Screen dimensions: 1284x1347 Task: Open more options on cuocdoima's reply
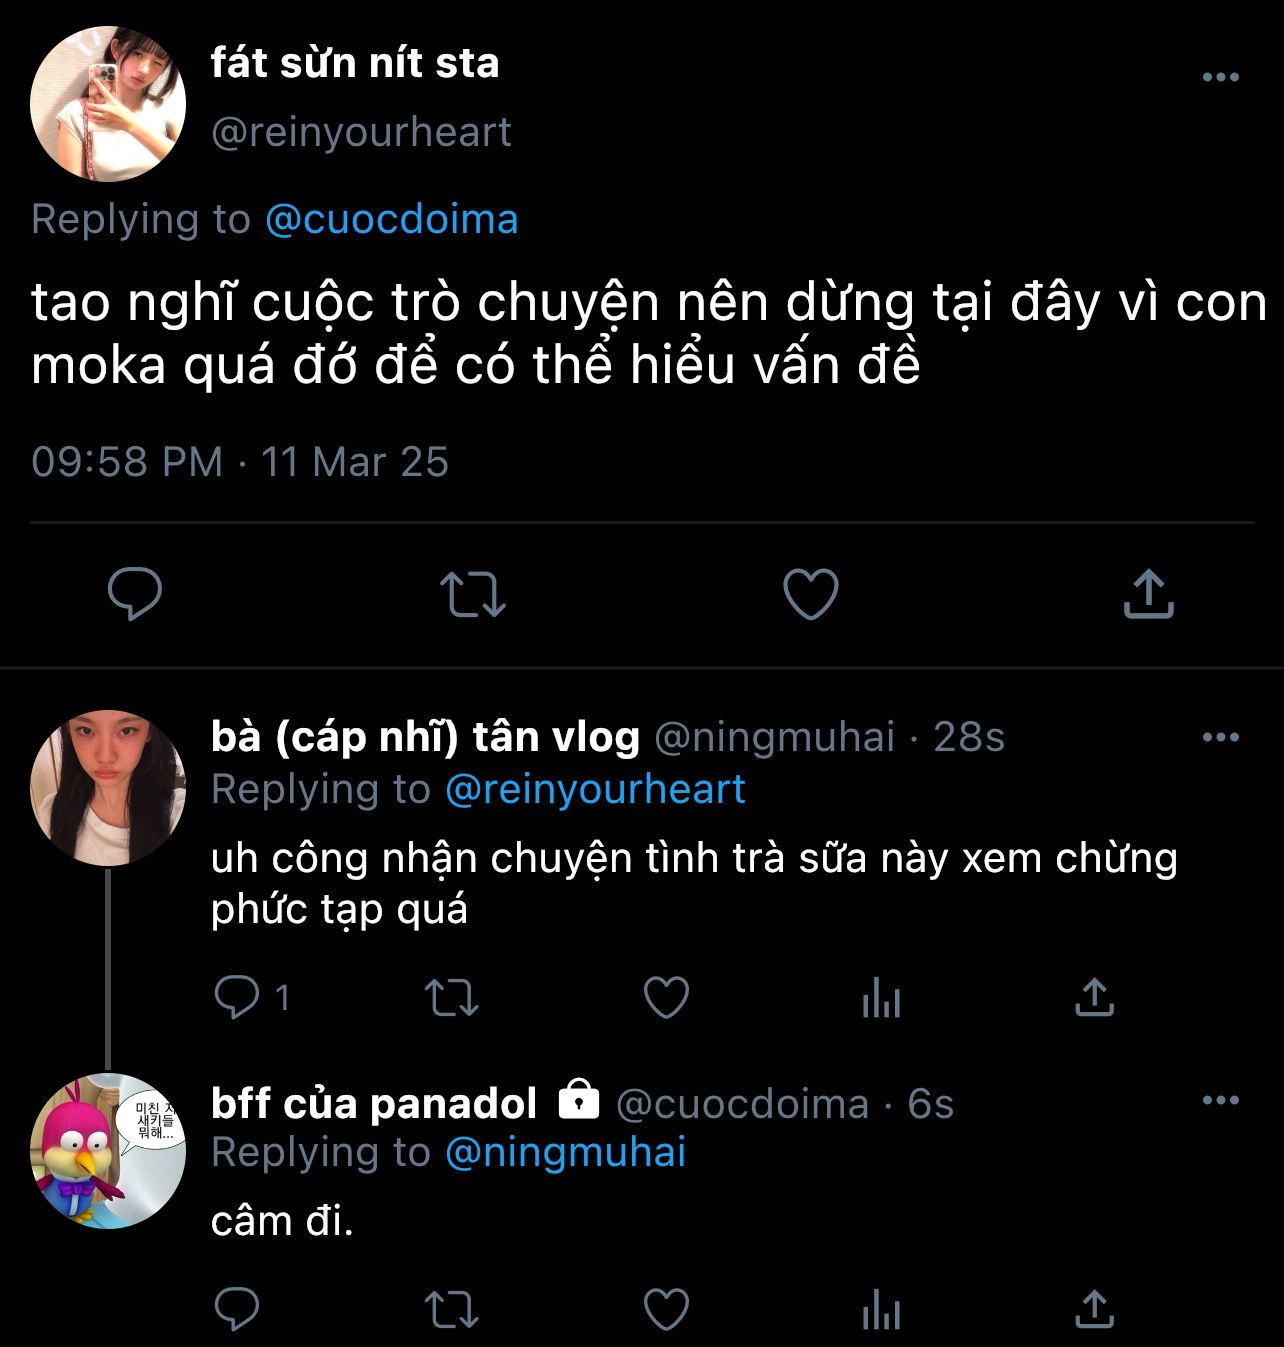pyautogui.click(x=1220, y=1101)
